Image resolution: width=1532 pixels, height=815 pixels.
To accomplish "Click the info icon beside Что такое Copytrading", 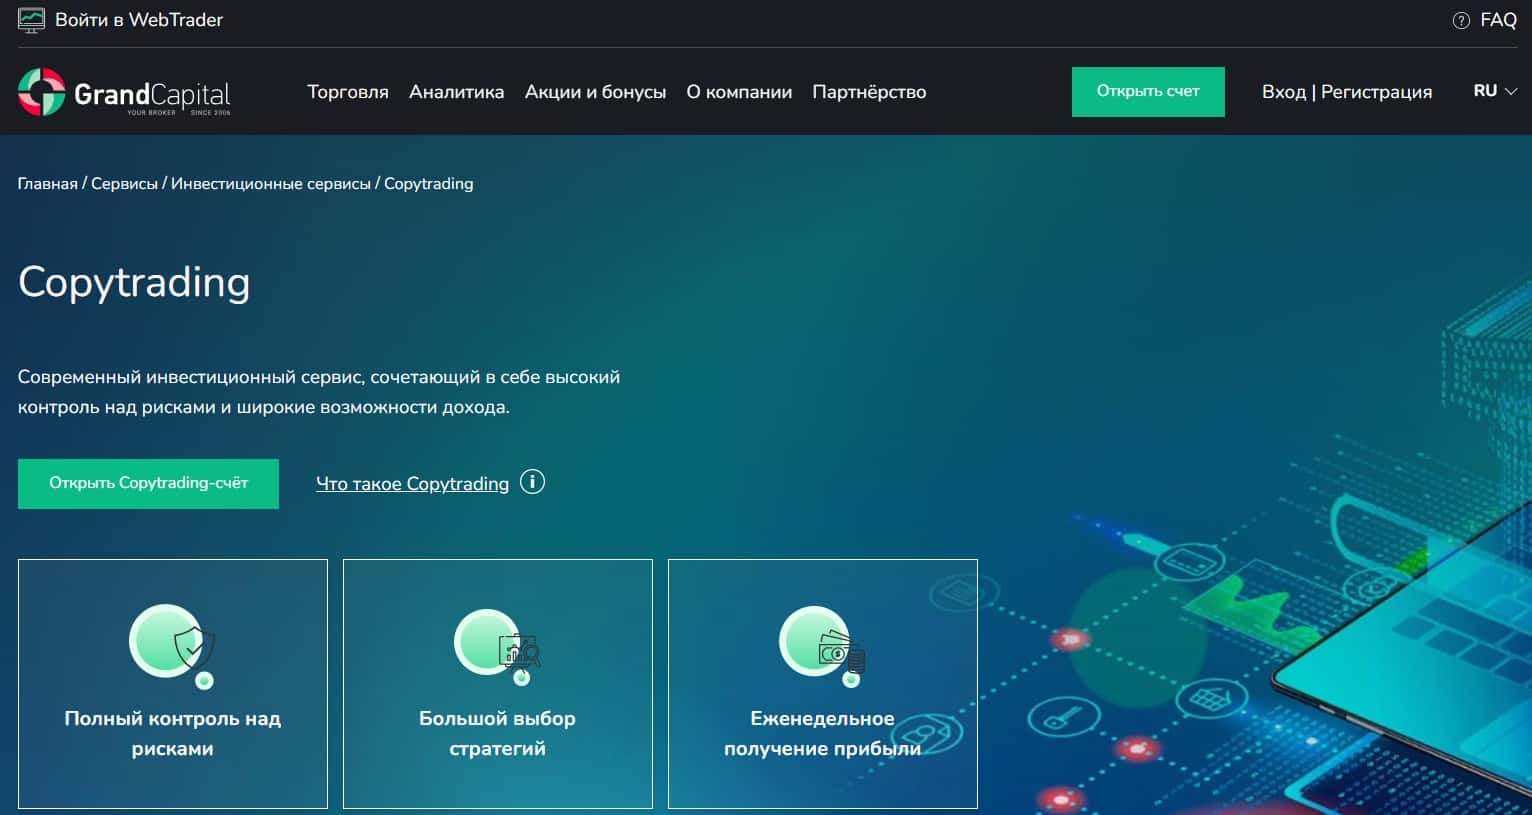I will [x=533, y=482].
